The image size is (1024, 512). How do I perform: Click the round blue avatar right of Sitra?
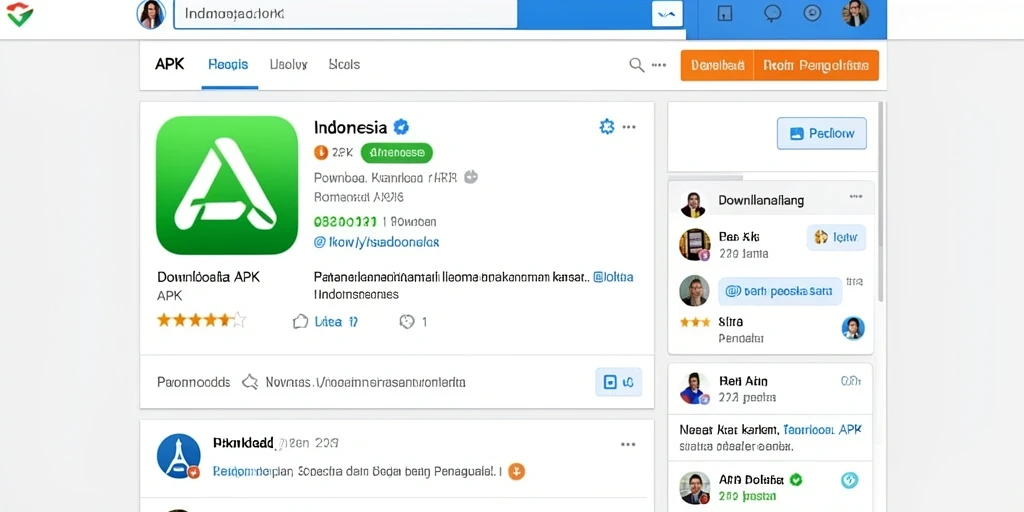[853, 328]
